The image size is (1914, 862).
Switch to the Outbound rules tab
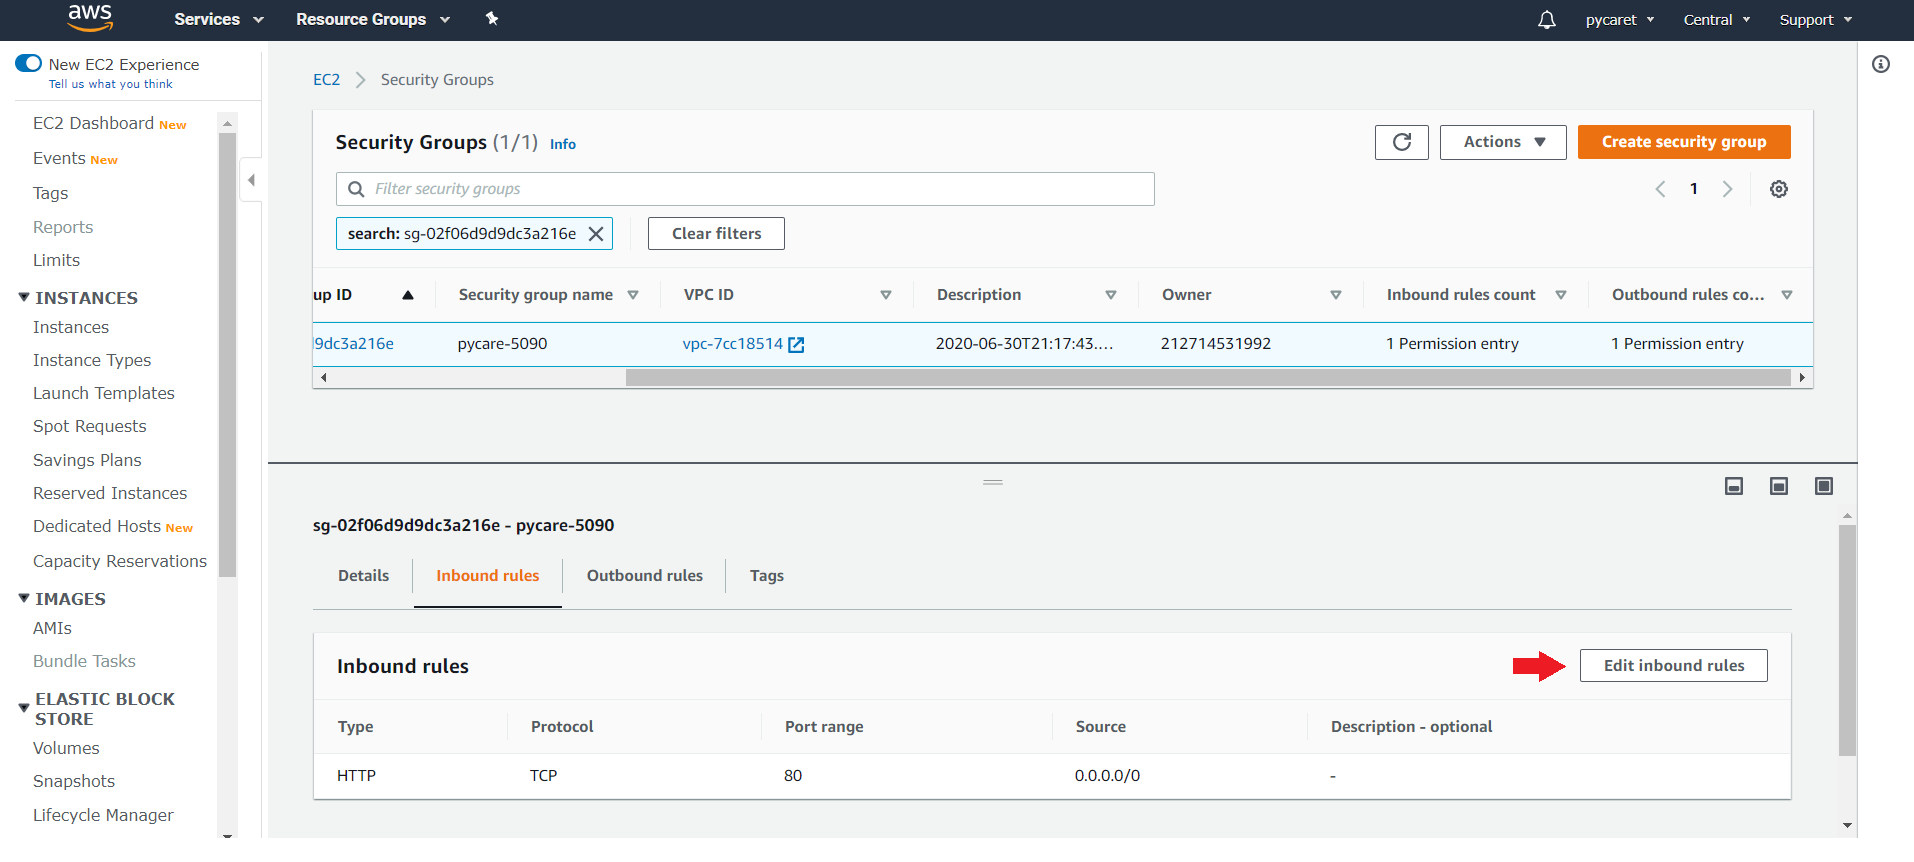click(644, 576)
